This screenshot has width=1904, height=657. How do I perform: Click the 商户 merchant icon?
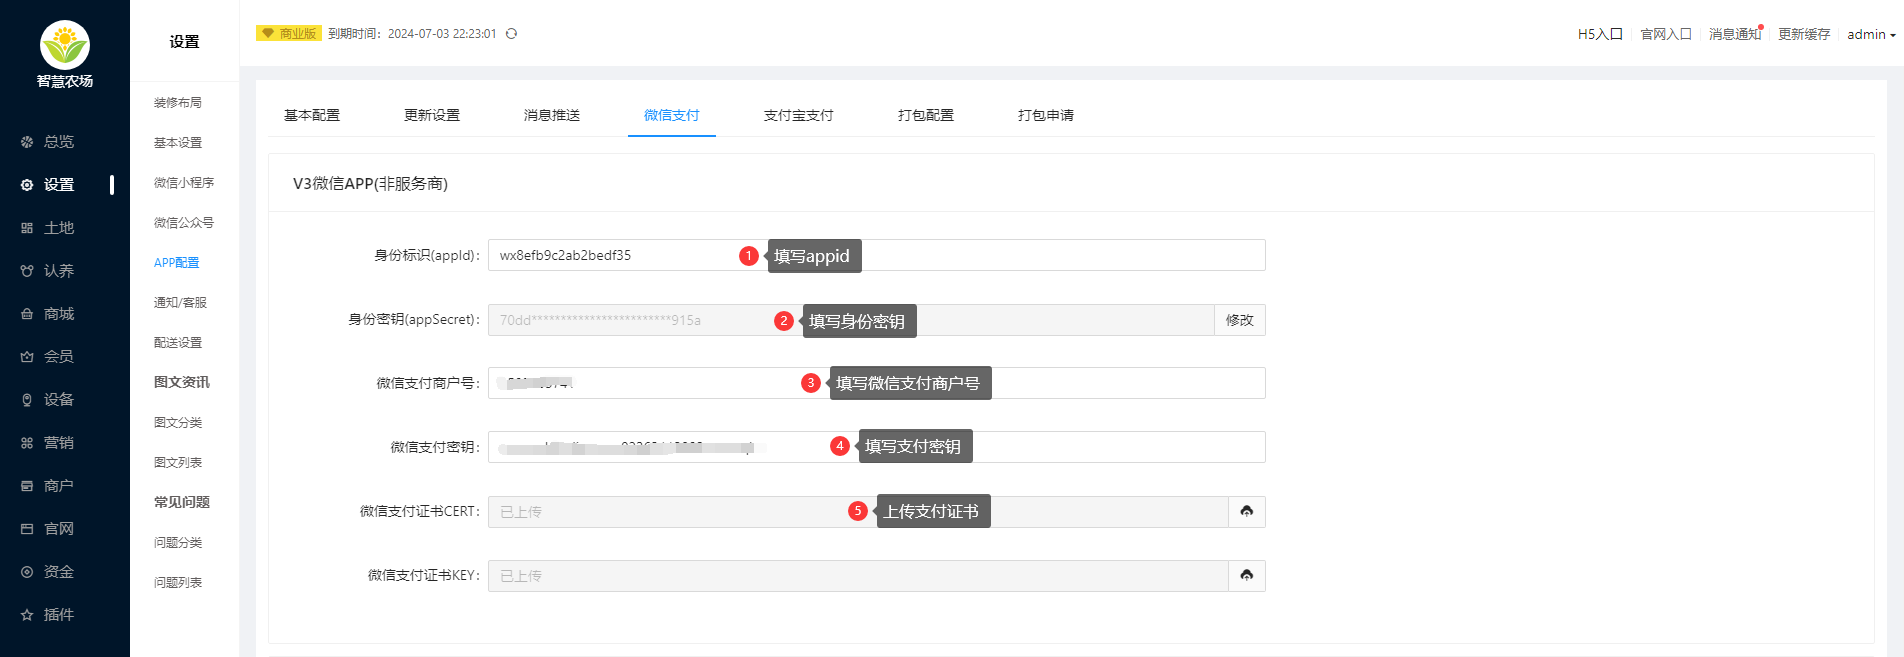(27, 486)
